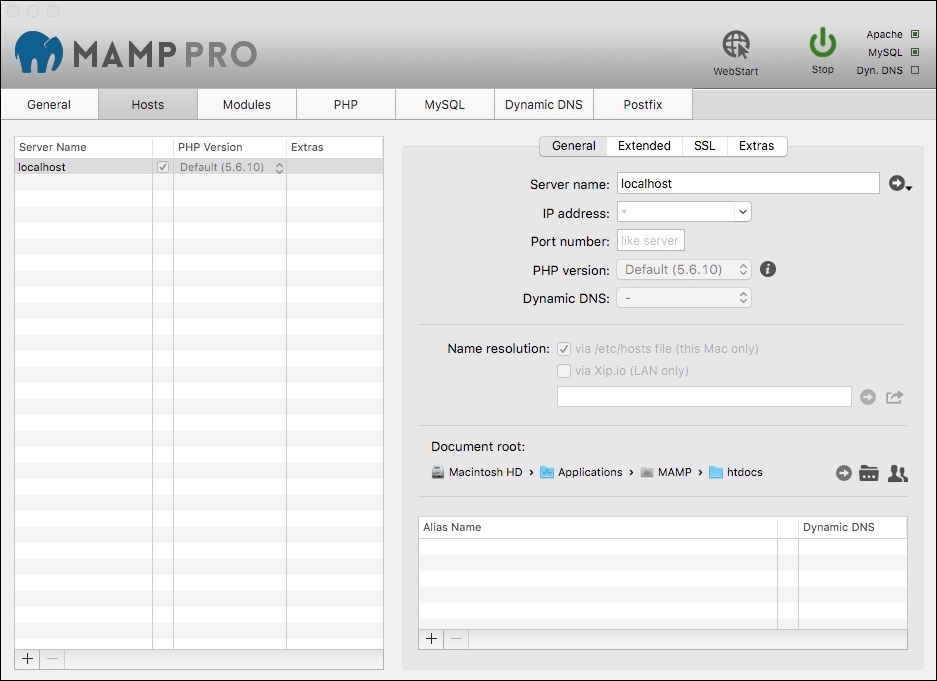Click the arrow icon beside Server name
This screenshot has height=681, width=937.
(x=900, y=183)
